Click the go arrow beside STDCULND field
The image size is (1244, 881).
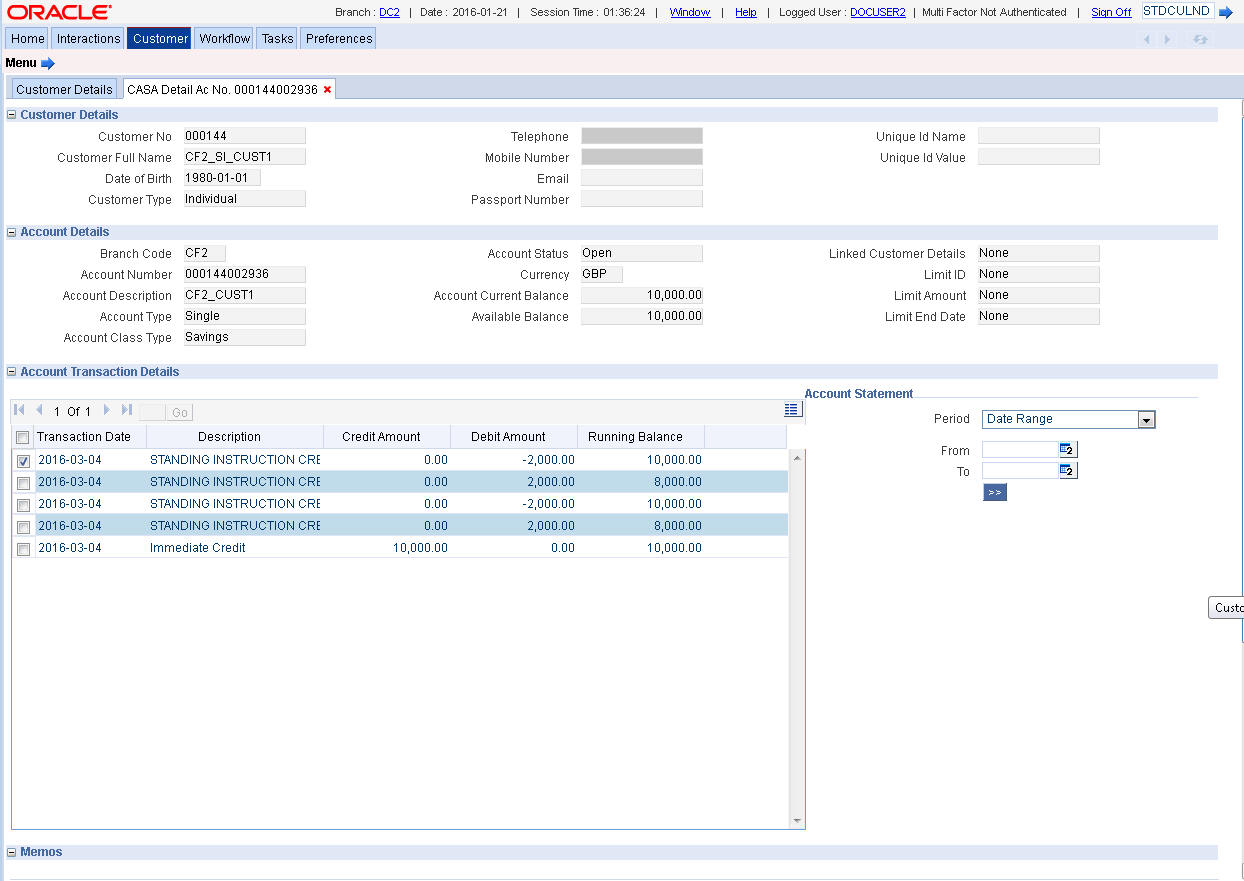click(1225, 12)
